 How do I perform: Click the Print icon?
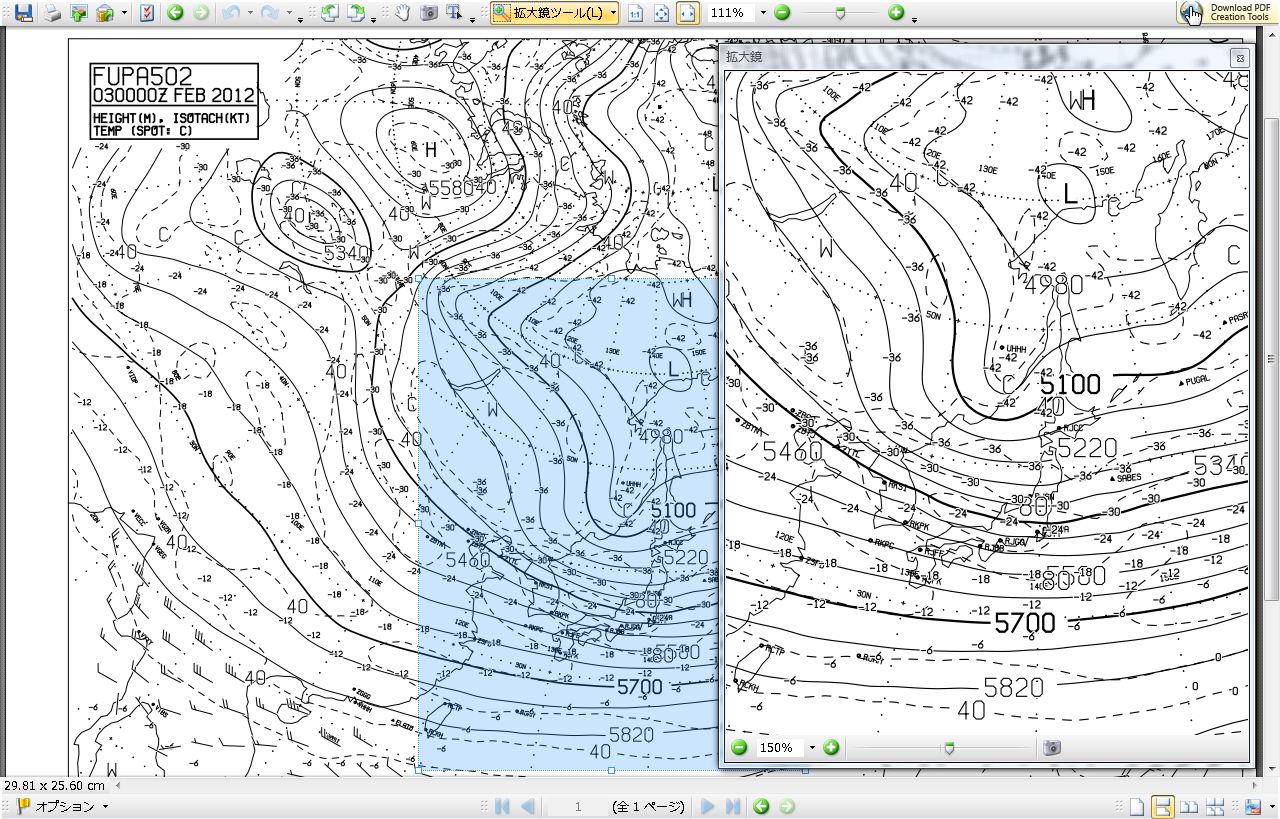coord(51,13)
